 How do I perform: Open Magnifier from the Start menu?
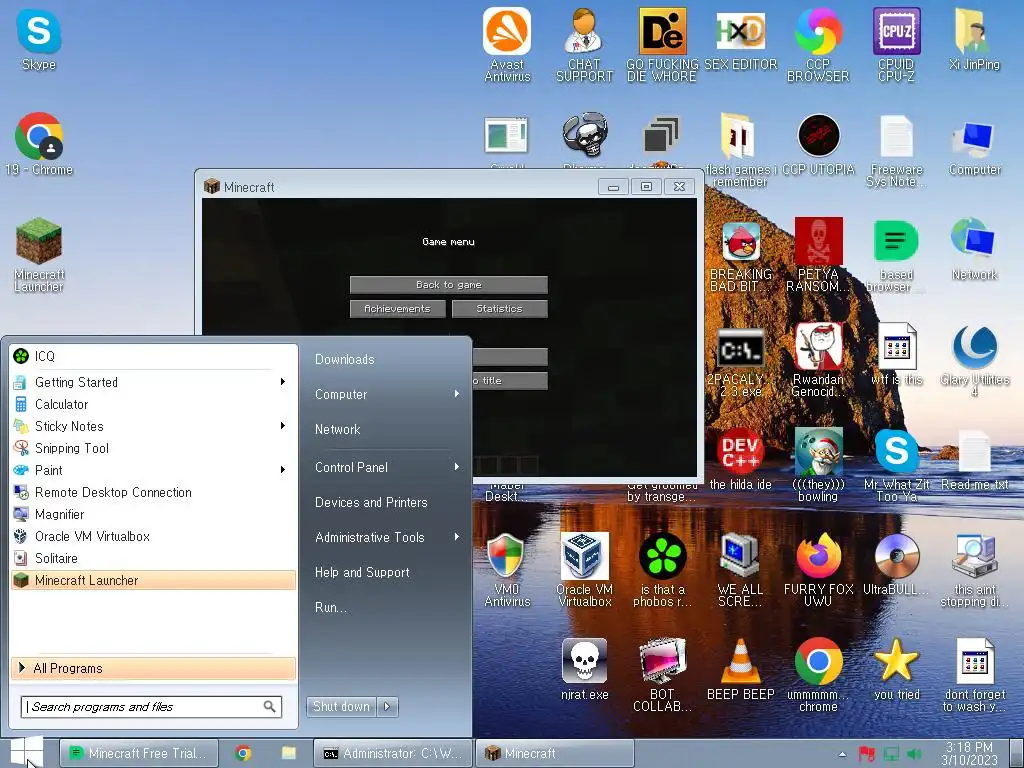[153, 514]
